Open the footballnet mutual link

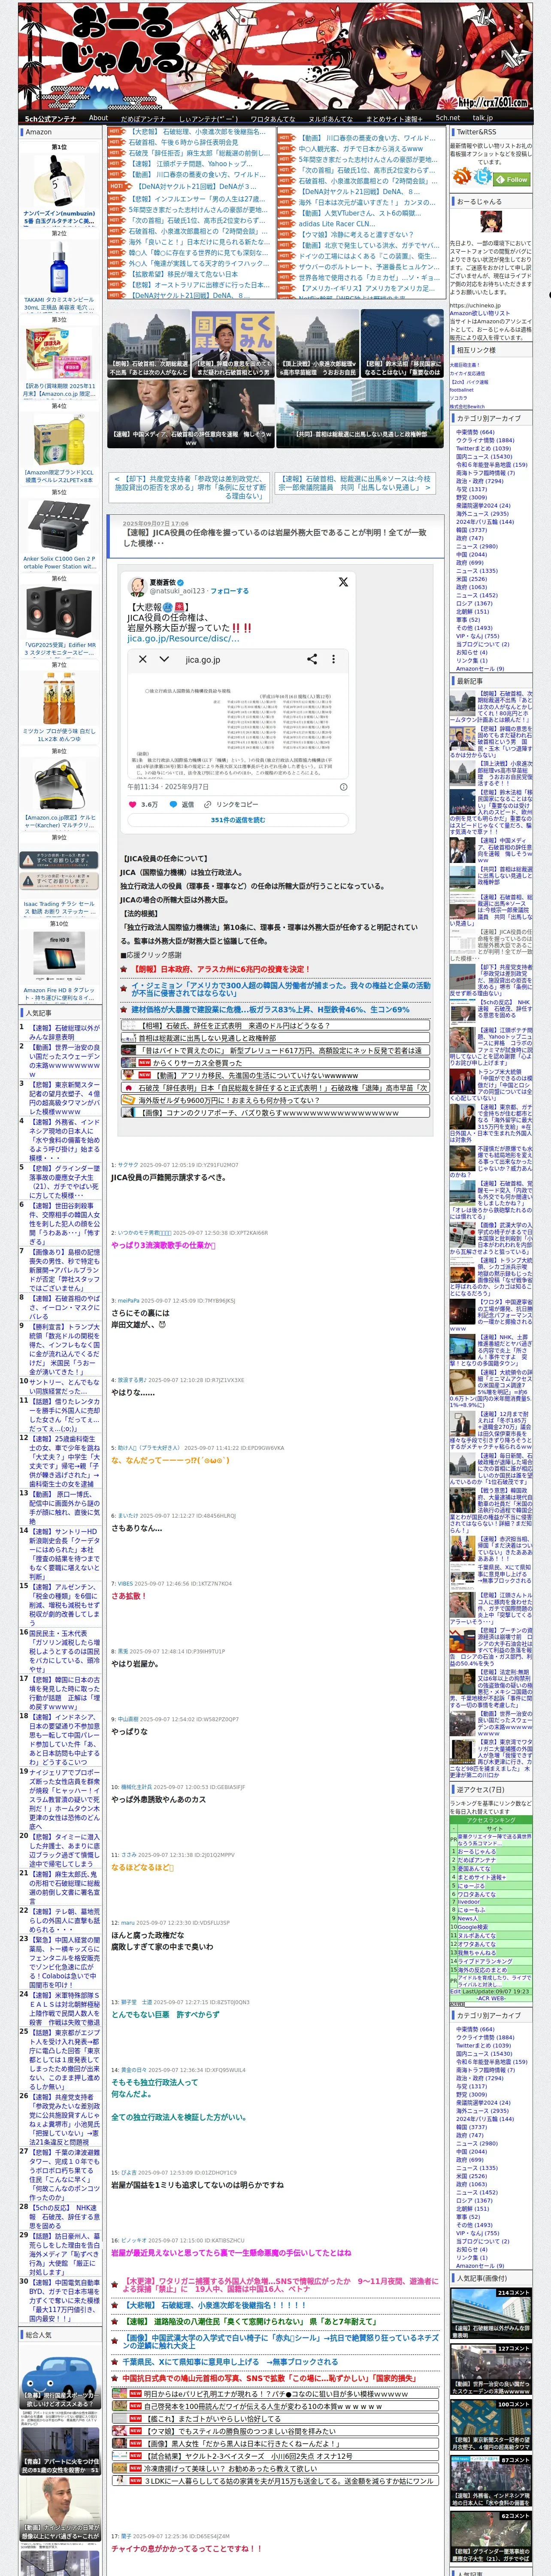coord(462,390)
